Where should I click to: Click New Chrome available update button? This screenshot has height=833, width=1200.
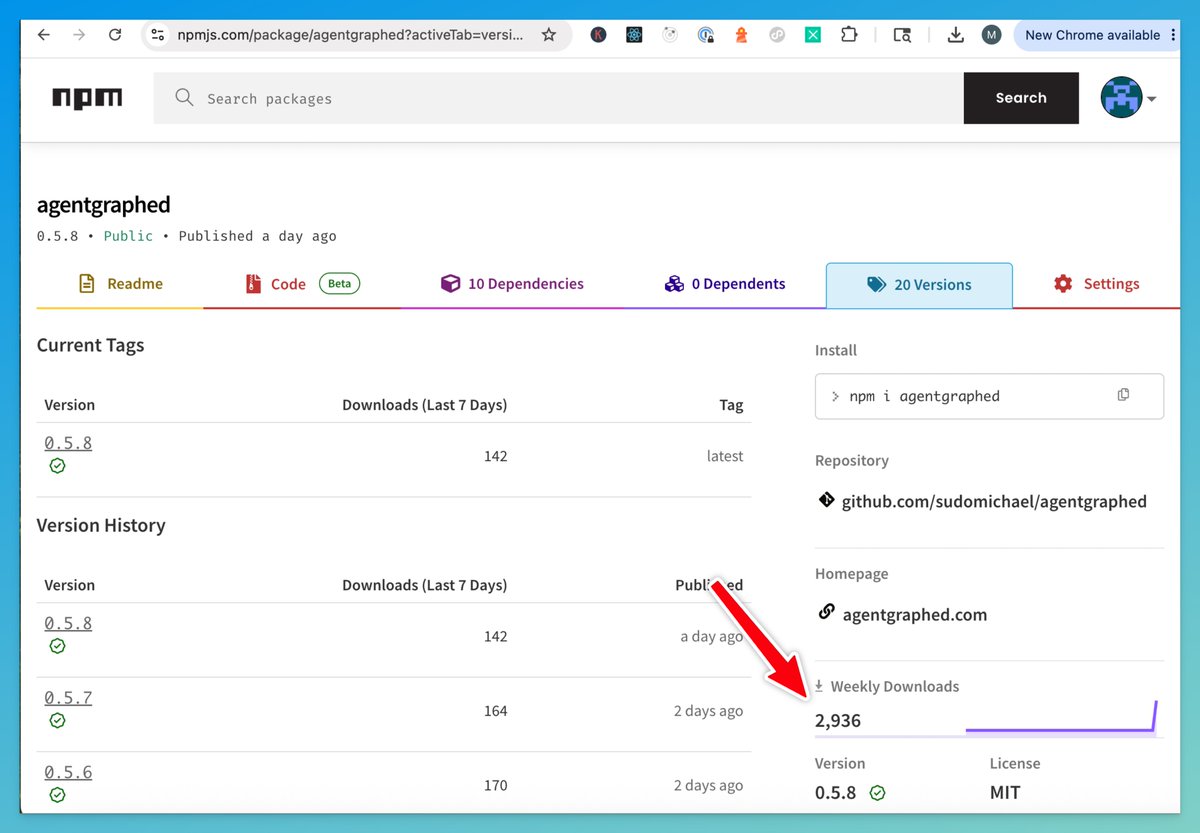1092,35
